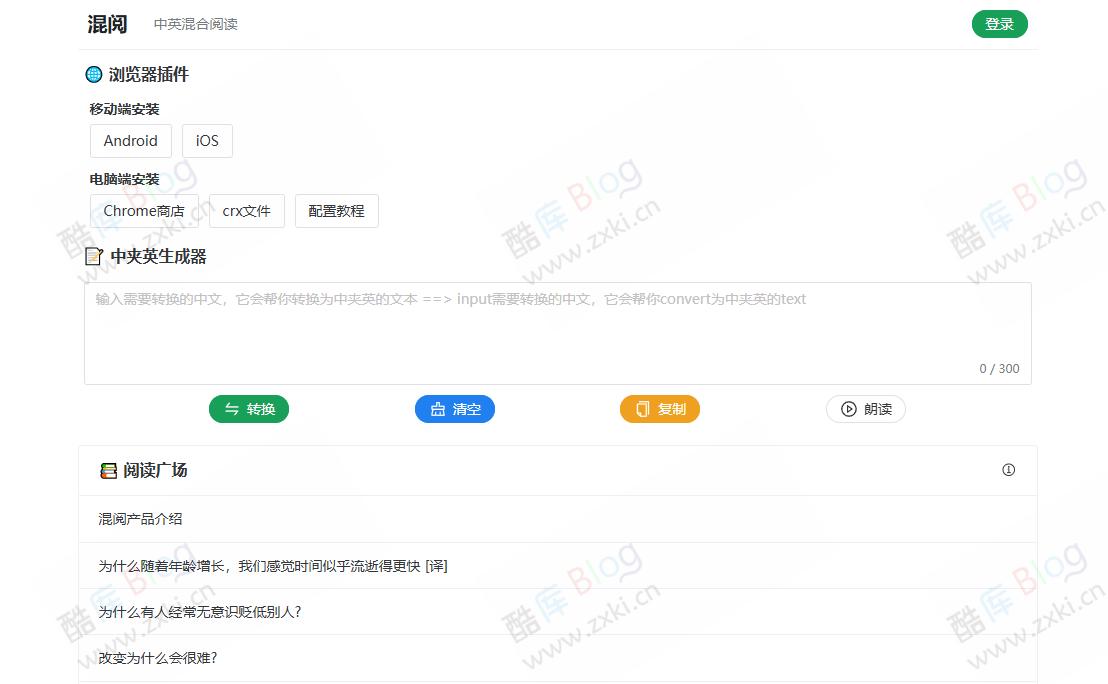1108x684 pixels.
Task: Open 改变为什么会很难 article
Action: pos(158,658)
